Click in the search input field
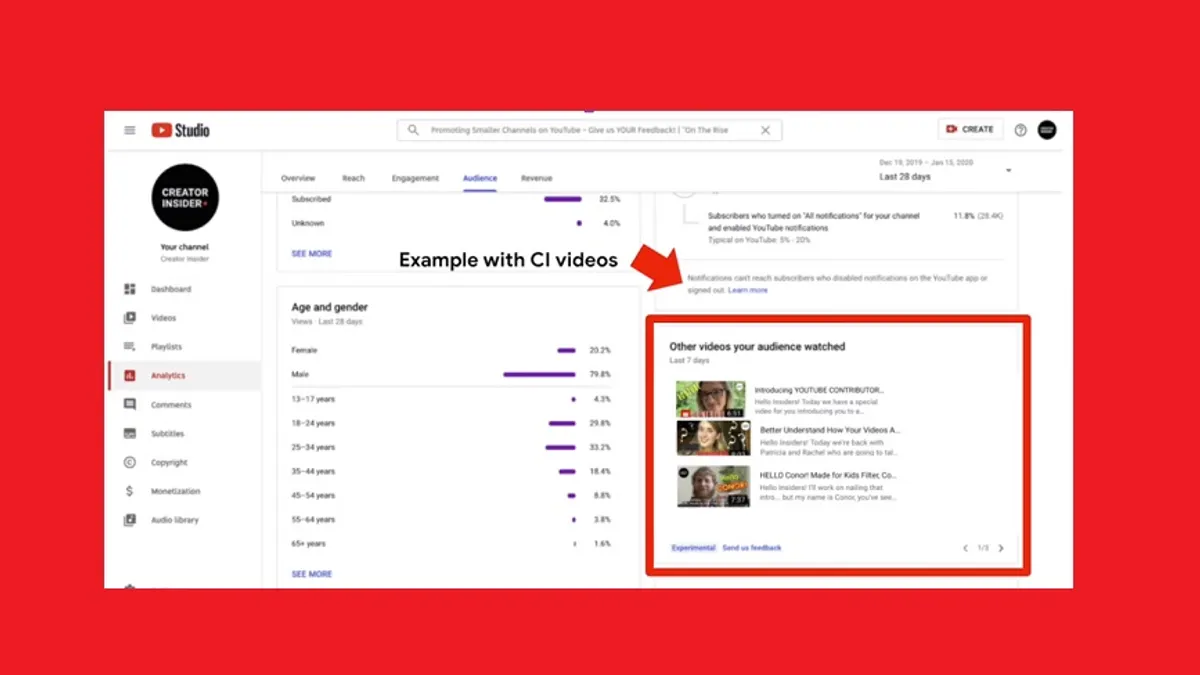The width and height of the screenshot is (1200, 675). pyautogui.click(x=590, y=130)
